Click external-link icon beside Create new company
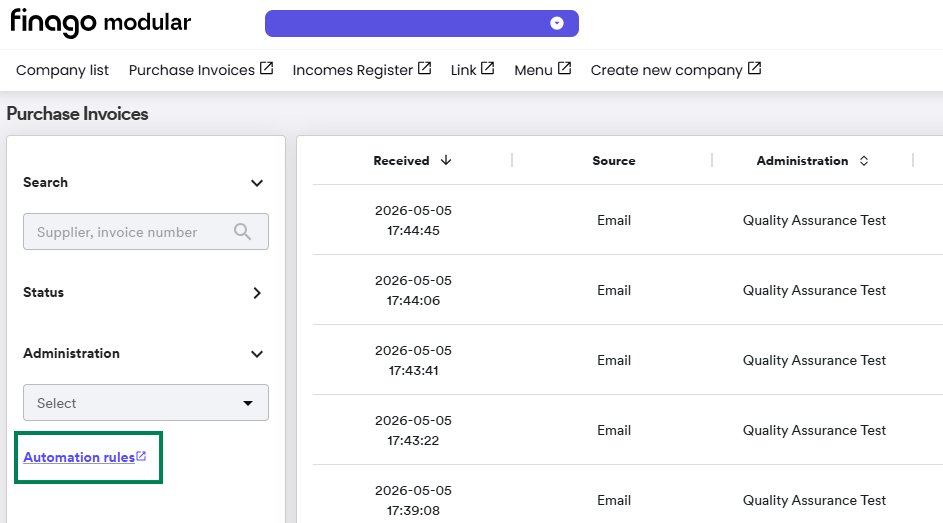 tap(754, 69)
